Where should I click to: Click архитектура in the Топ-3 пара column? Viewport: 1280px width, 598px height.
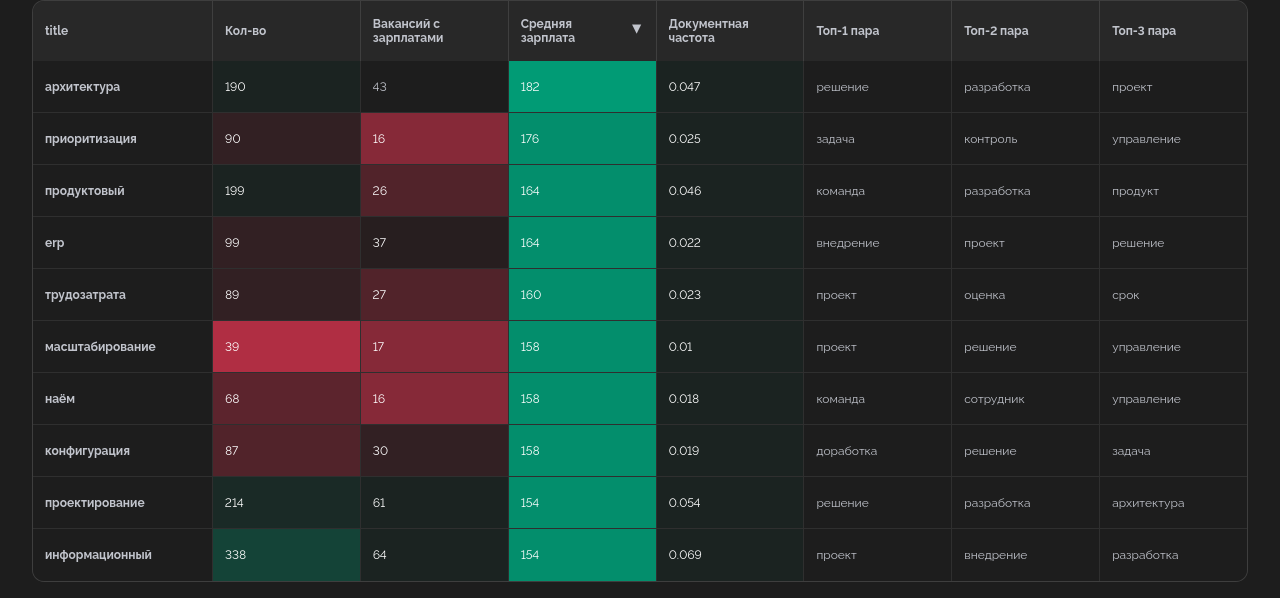point(1147,503)
